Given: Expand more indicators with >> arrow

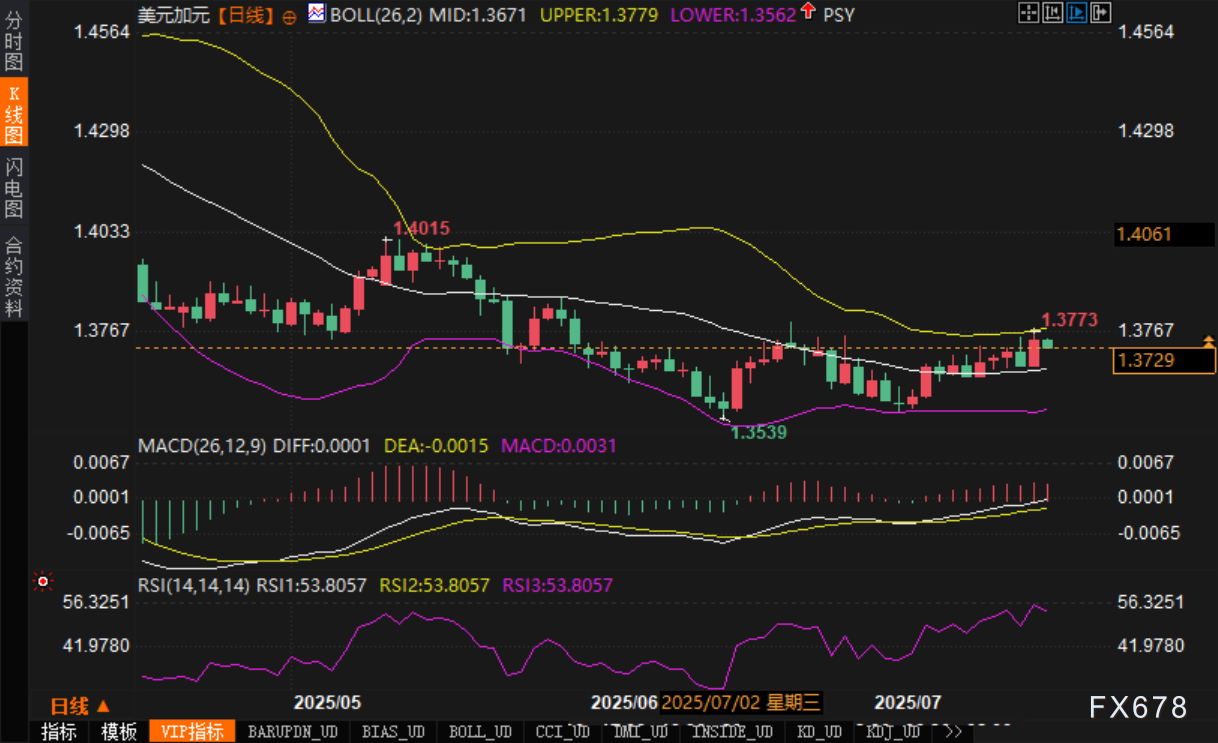Looking at the screenshot, I should 953,732.
